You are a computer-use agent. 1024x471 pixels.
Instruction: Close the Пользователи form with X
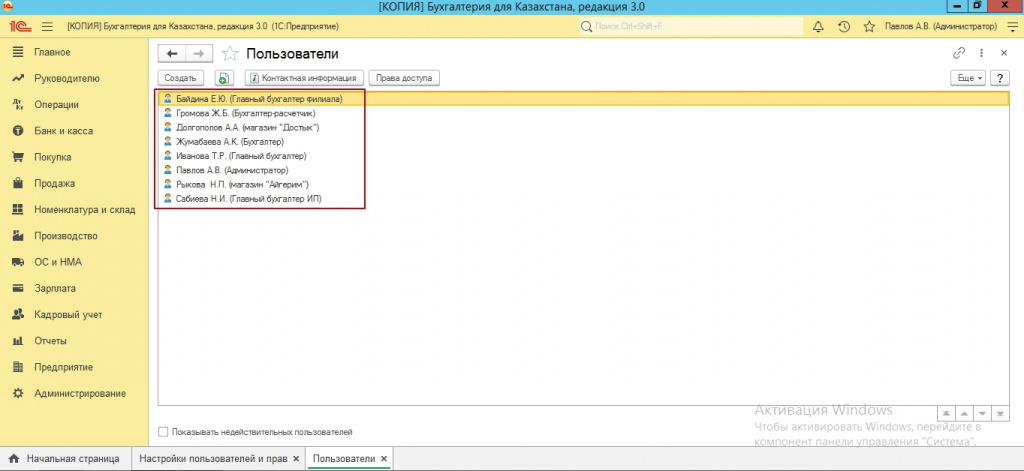tap(1004, 53)
